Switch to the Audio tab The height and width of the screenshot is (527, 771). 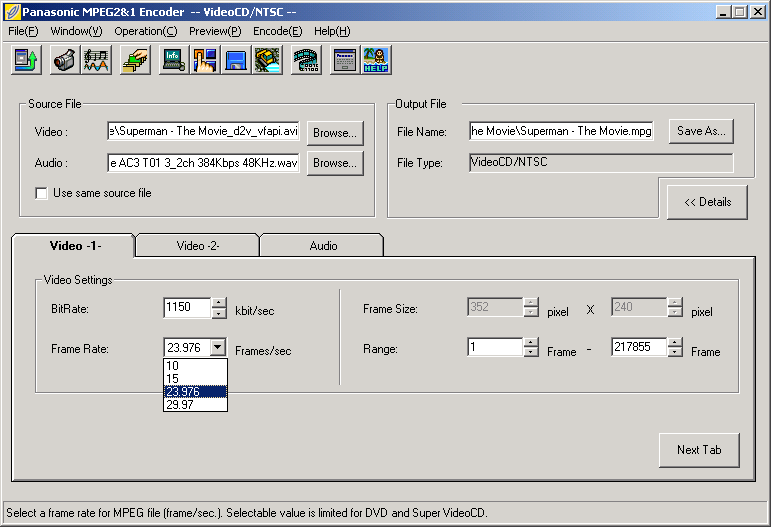[323, 245]
